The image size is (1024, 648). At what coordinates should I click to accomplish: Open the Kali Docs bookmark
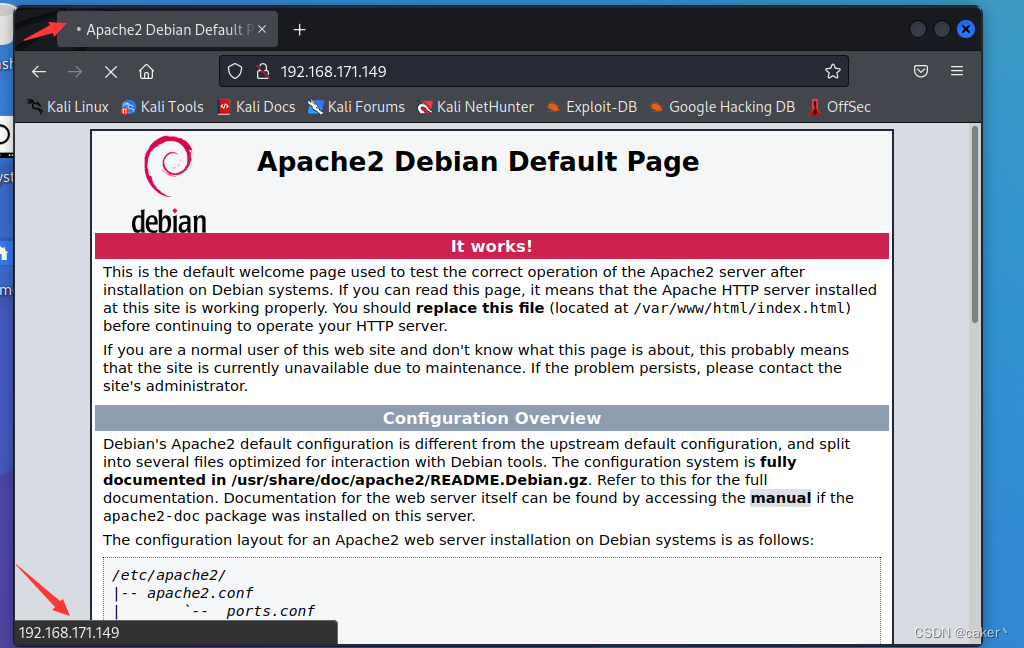[x=256, y=107]
